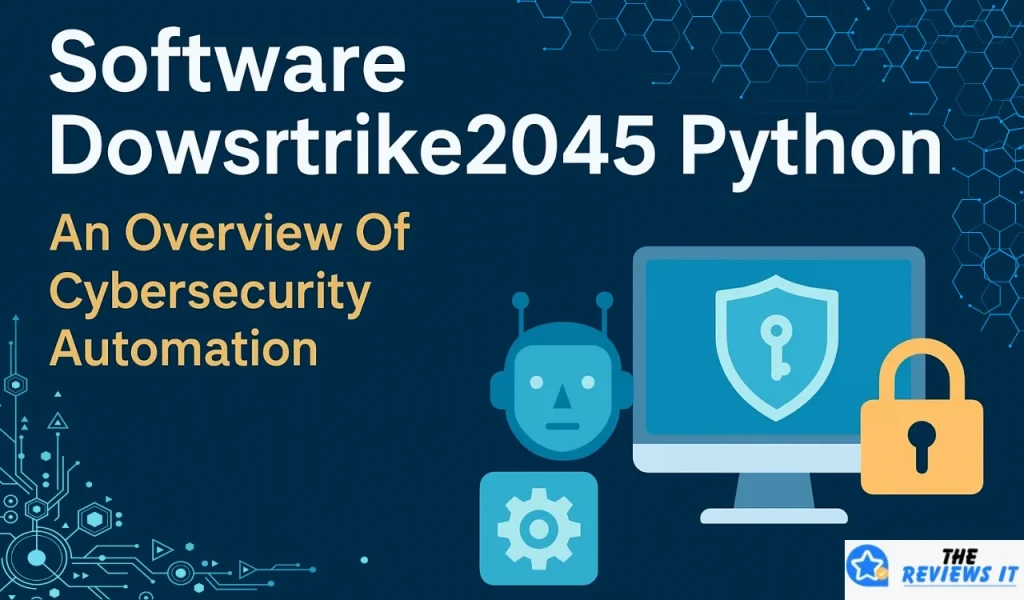Click the "Cybersecurity" subtitle word

[x=210, y=294]
